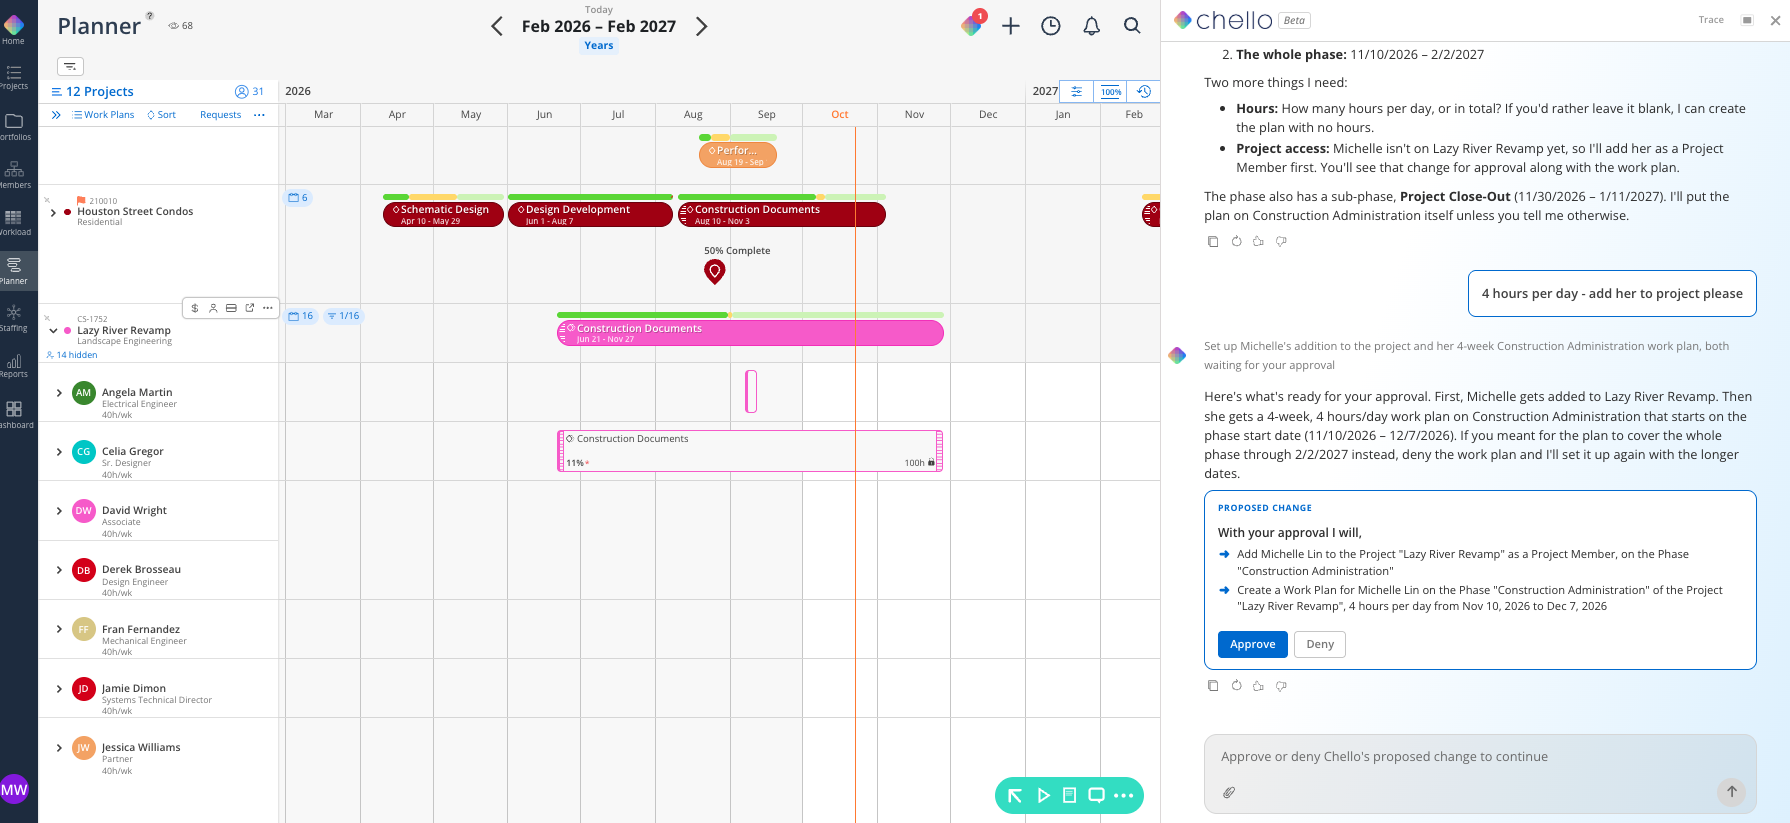Image resolution: width=1790 pixels, height=823 pixels.
Task: Expand Angela Martin's row
Action: 59,393
